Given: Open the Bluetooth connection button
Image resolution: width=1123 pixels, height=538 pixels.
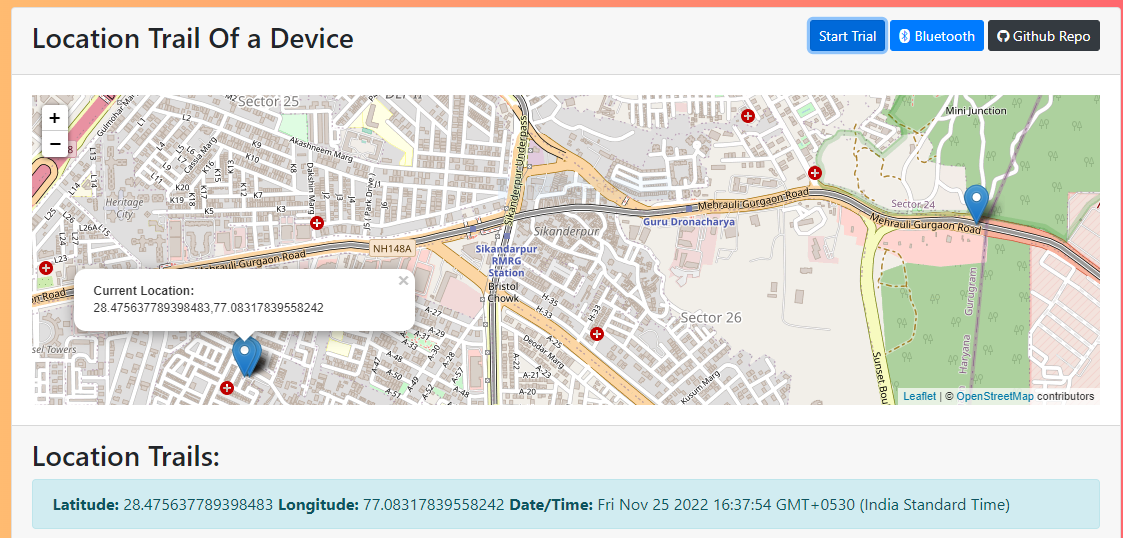Looking at the screenshot, I should pyautogui.click(x=936, y=36).
